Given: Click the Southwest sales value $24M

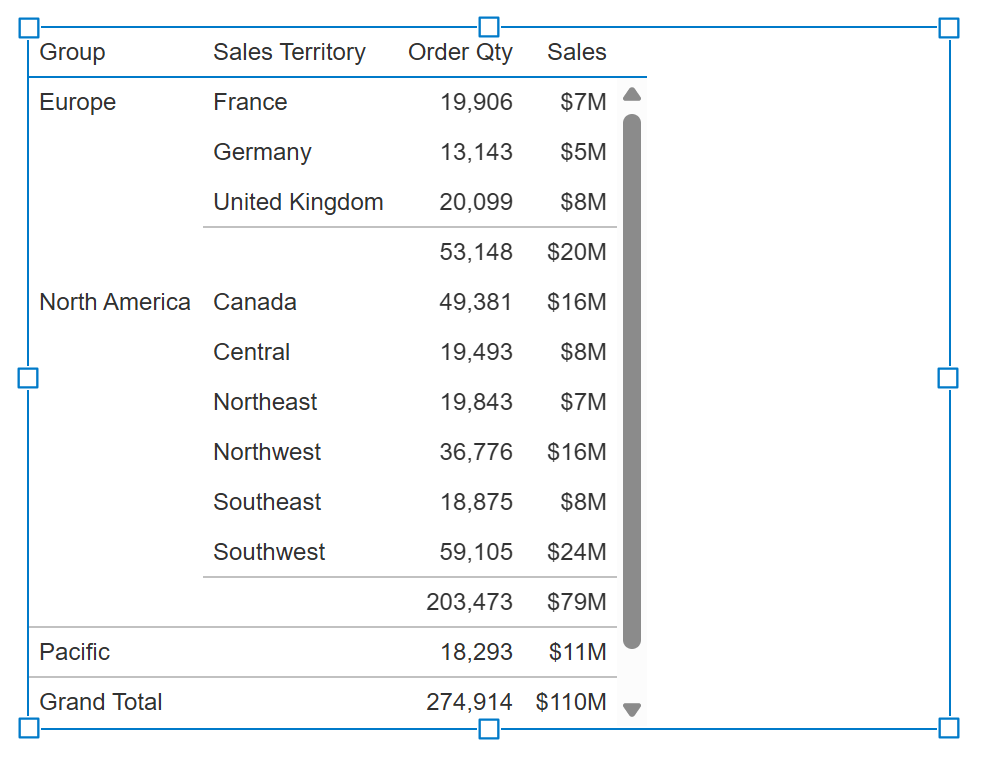Looking at the screenshot, I should coord(576,551).
